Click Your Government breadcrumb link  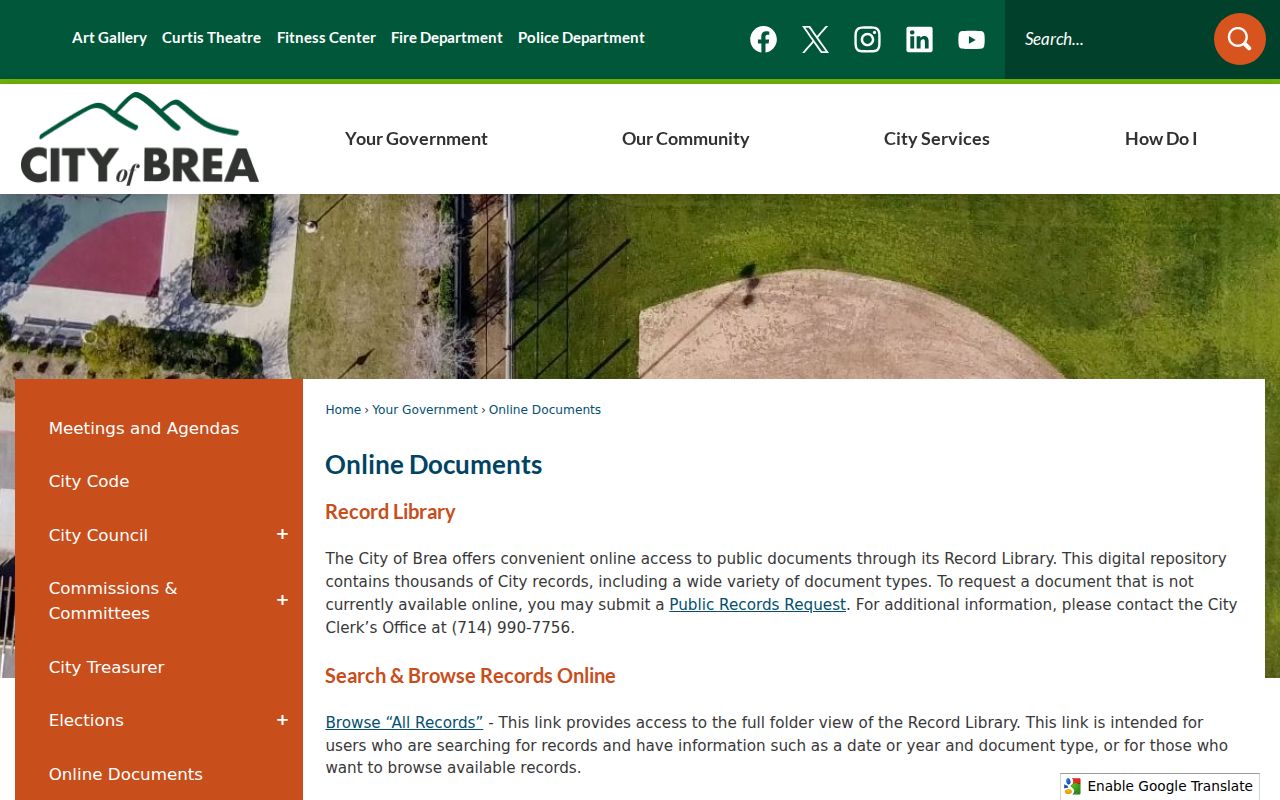coord(425,409)
